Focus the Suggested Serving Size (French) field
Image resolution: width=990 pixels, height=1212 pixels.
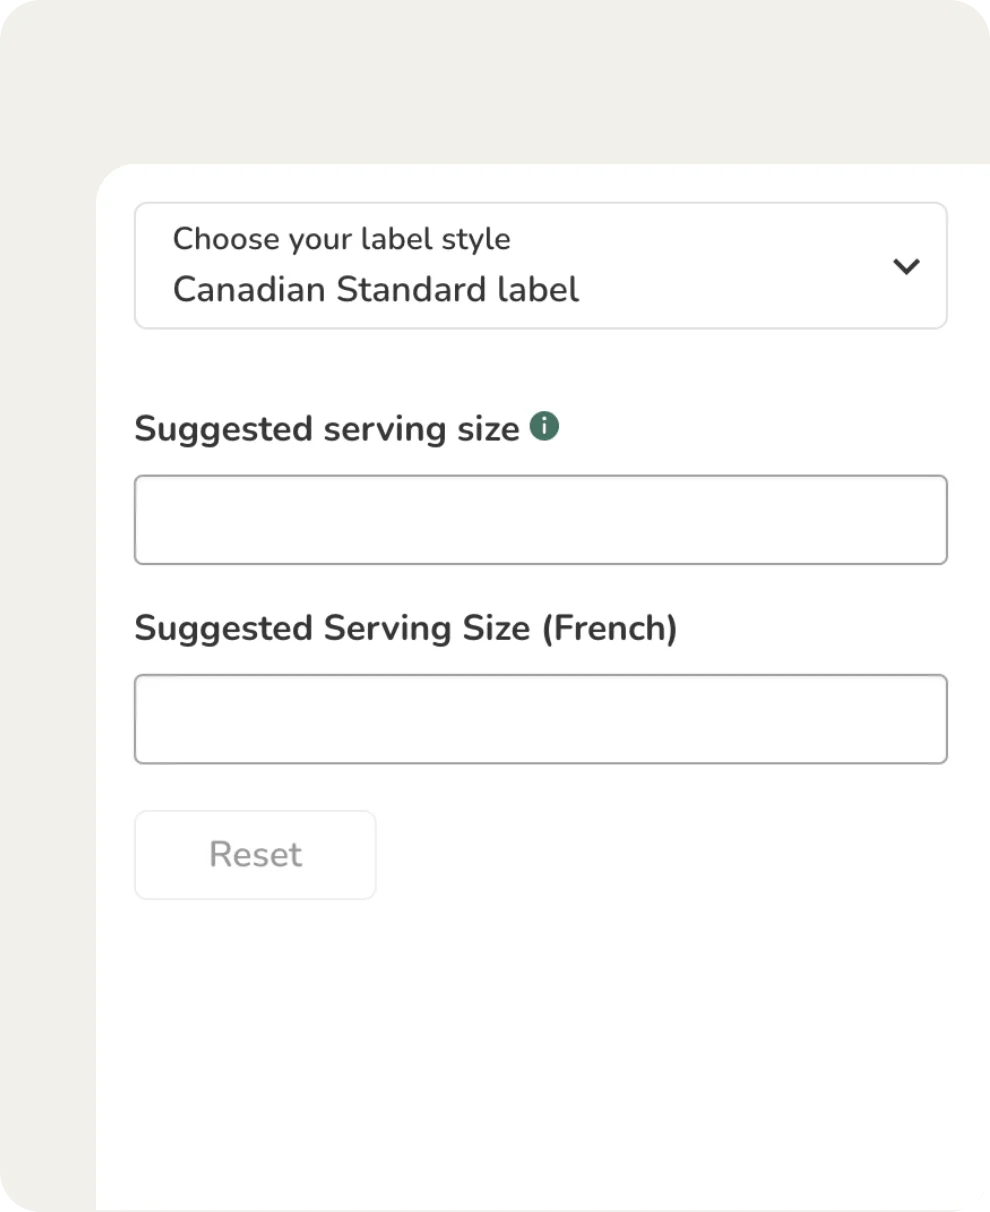tap(540, 719)
